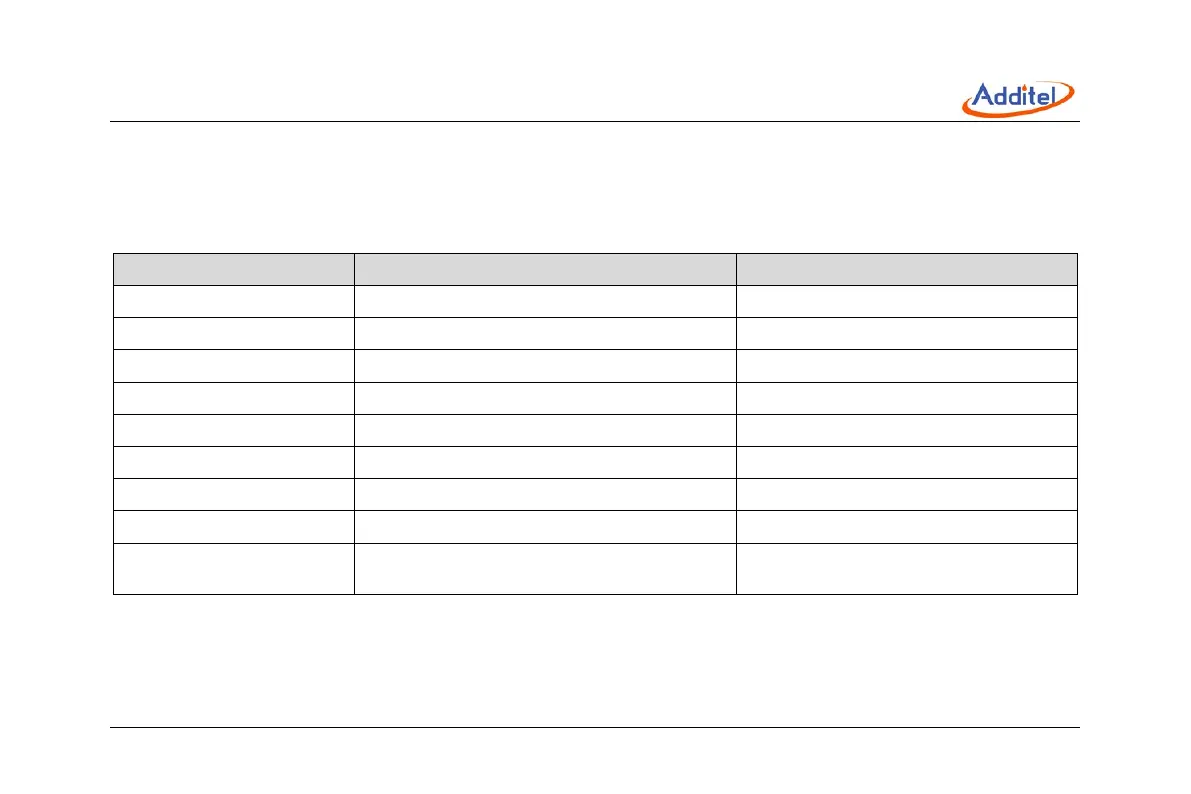Click the gray header cell of the first column

click(x=233, y=269)
